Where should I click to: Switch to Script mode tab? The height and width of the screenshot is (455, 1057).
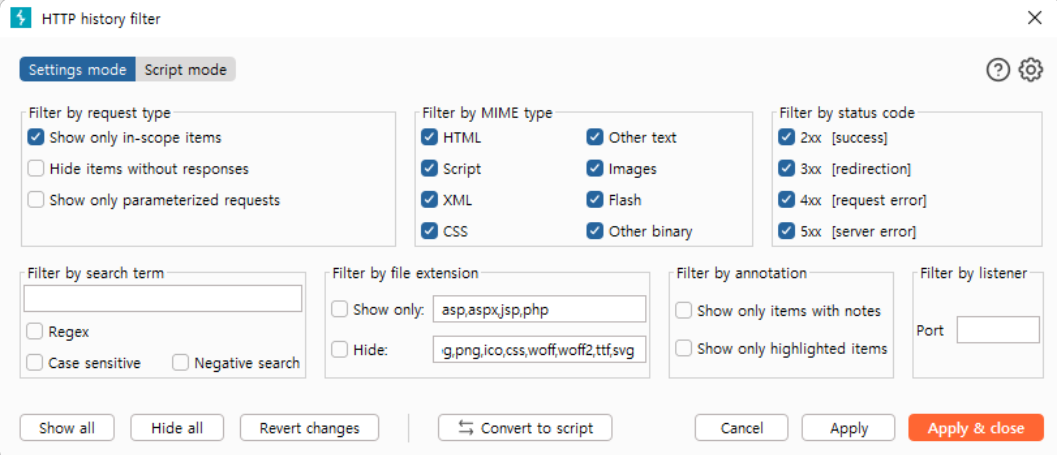[186, 70]
